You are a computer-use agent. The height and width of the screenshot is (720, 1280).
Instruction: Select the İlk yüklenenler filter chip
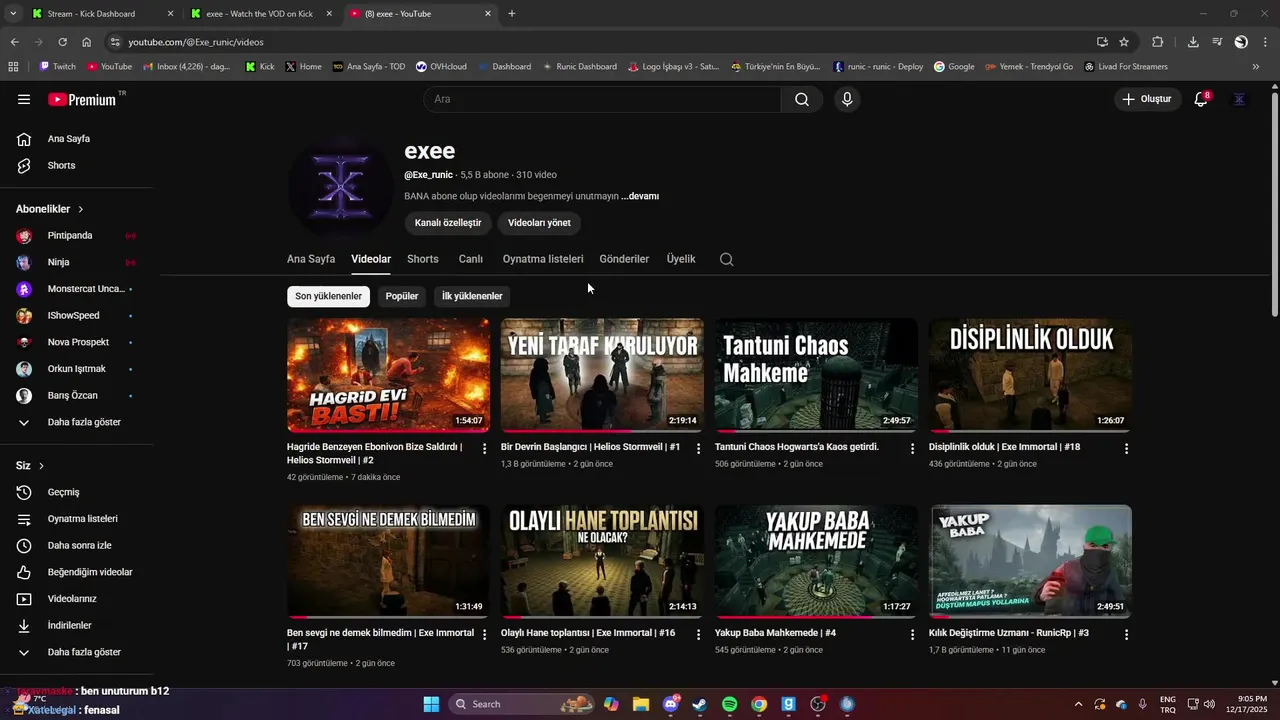[x=472, y=296]
